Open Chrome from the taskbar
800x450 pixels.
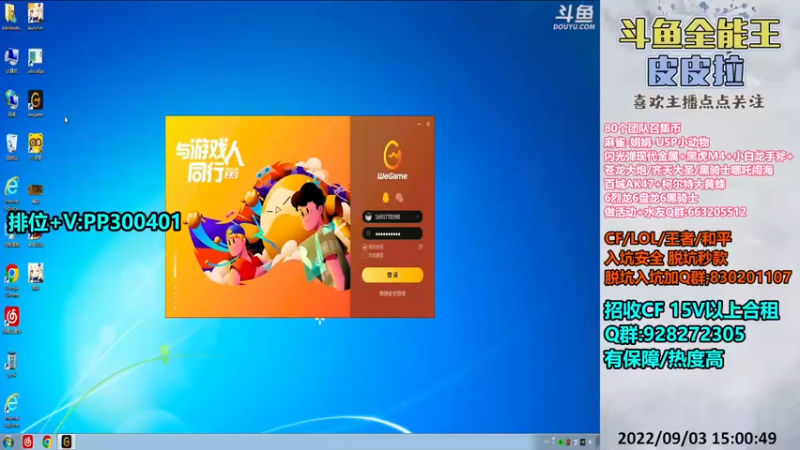pos(47,442)
